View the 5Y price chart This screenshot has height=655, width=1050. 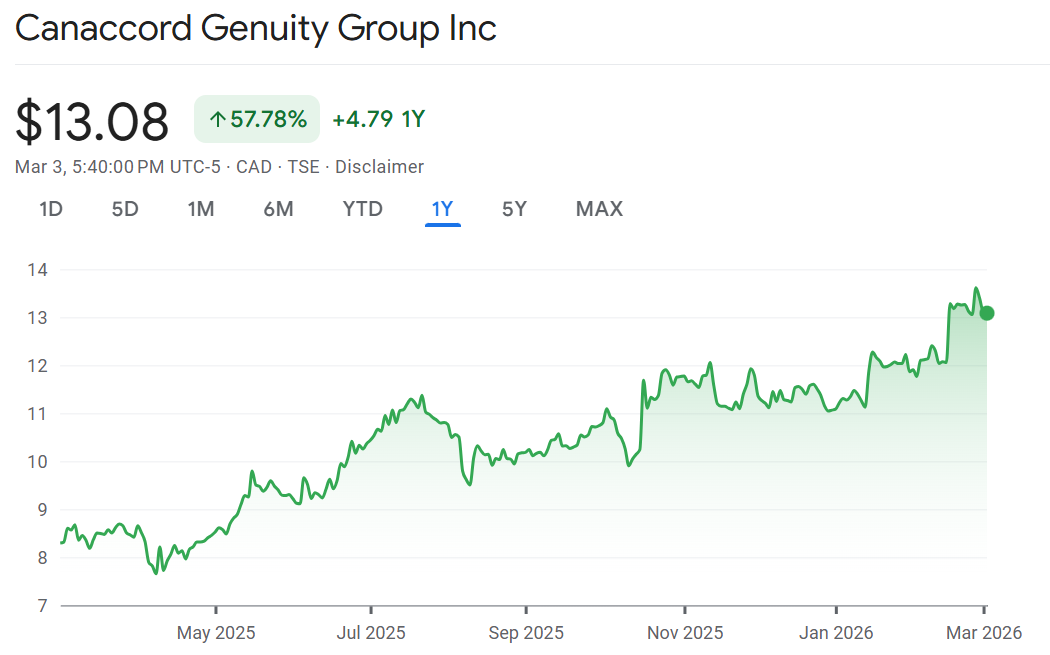point(514,209)
